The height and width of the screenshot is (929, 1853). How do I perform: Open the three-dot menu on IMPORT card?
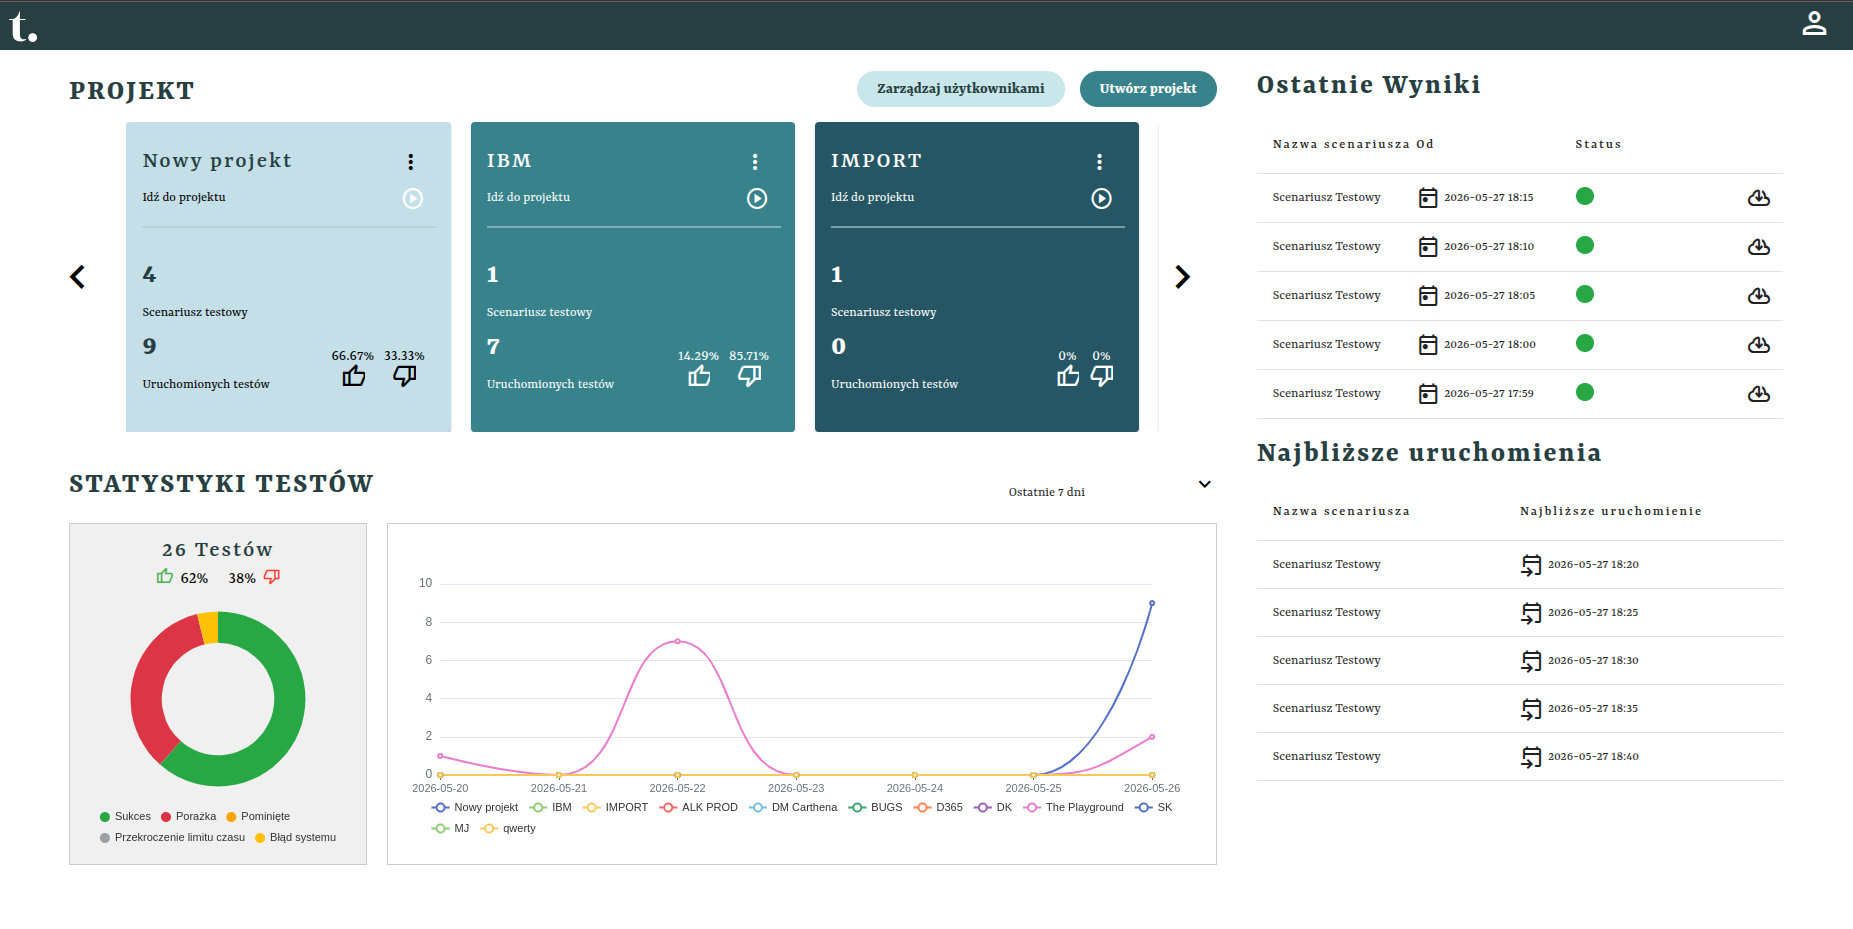pyautogui.click(x=1099, y=162)
